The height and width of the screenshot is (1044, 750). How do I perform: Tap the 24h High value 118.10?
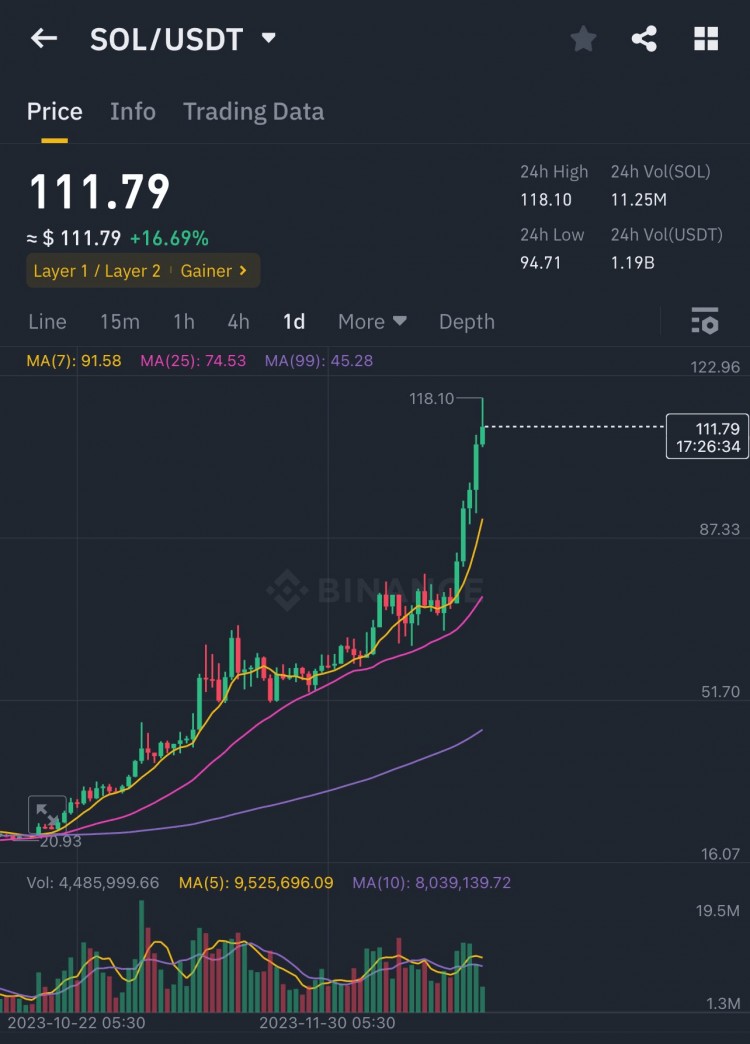[x=546, y=200]
